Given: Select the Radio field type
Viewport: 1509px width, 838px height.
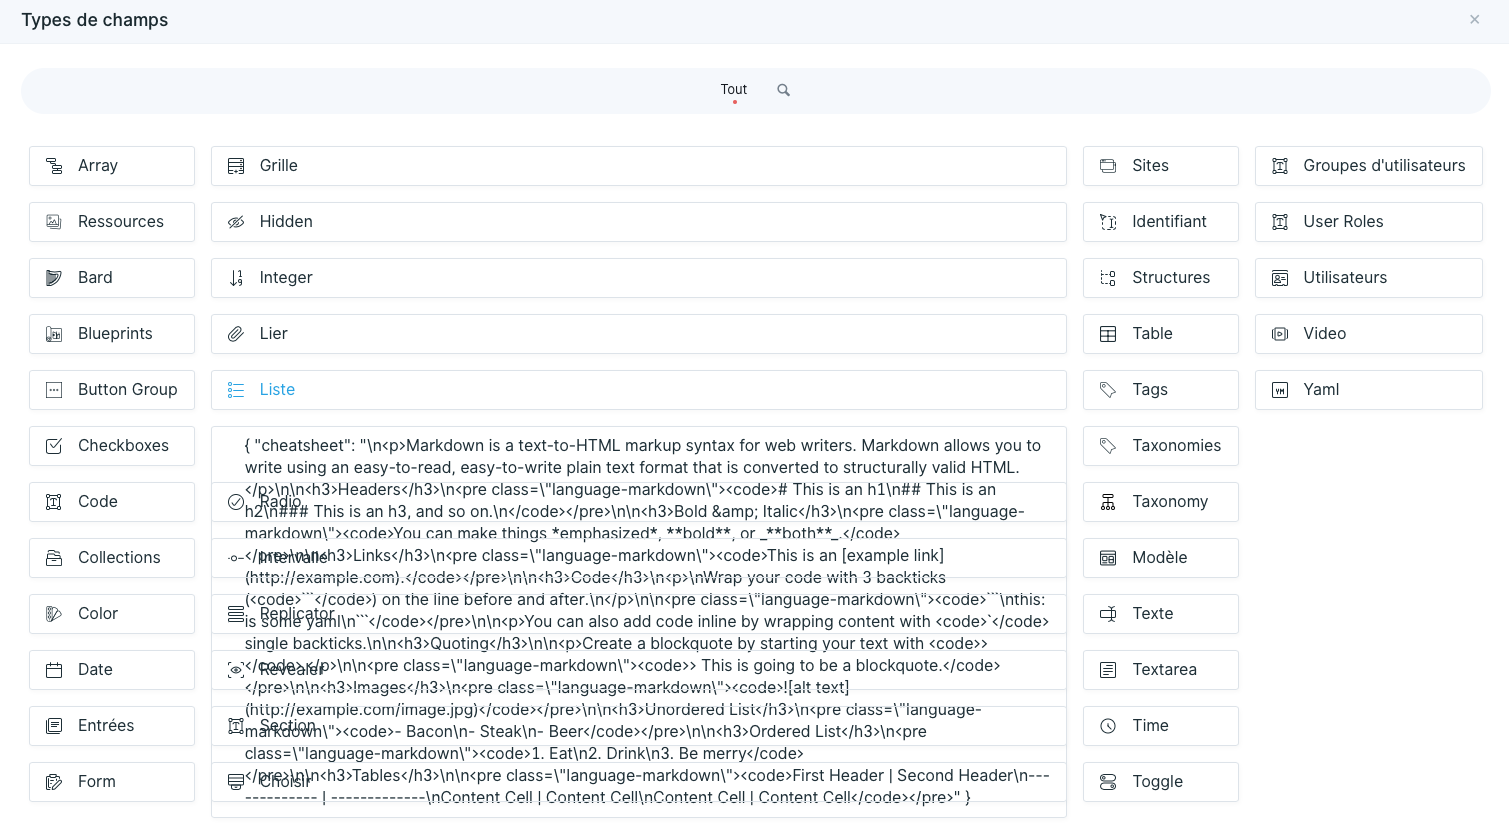Looking at the screenshot, I should pos(639,502).
